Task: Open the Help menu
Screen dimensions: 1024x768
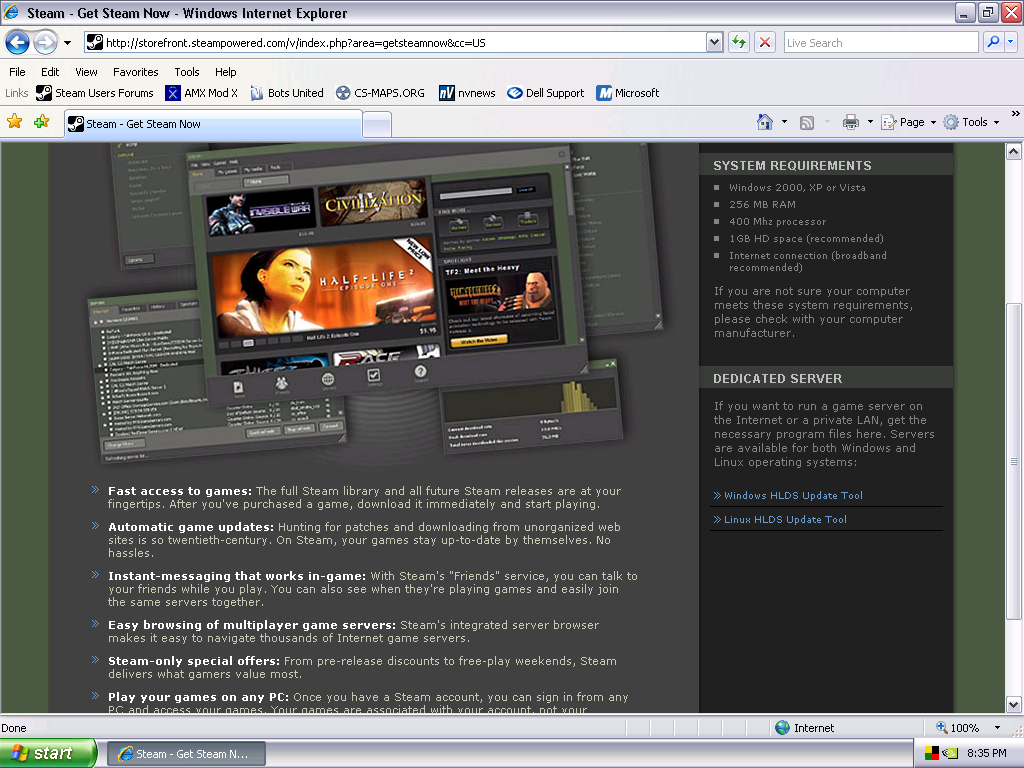Action: click(225, 72)
